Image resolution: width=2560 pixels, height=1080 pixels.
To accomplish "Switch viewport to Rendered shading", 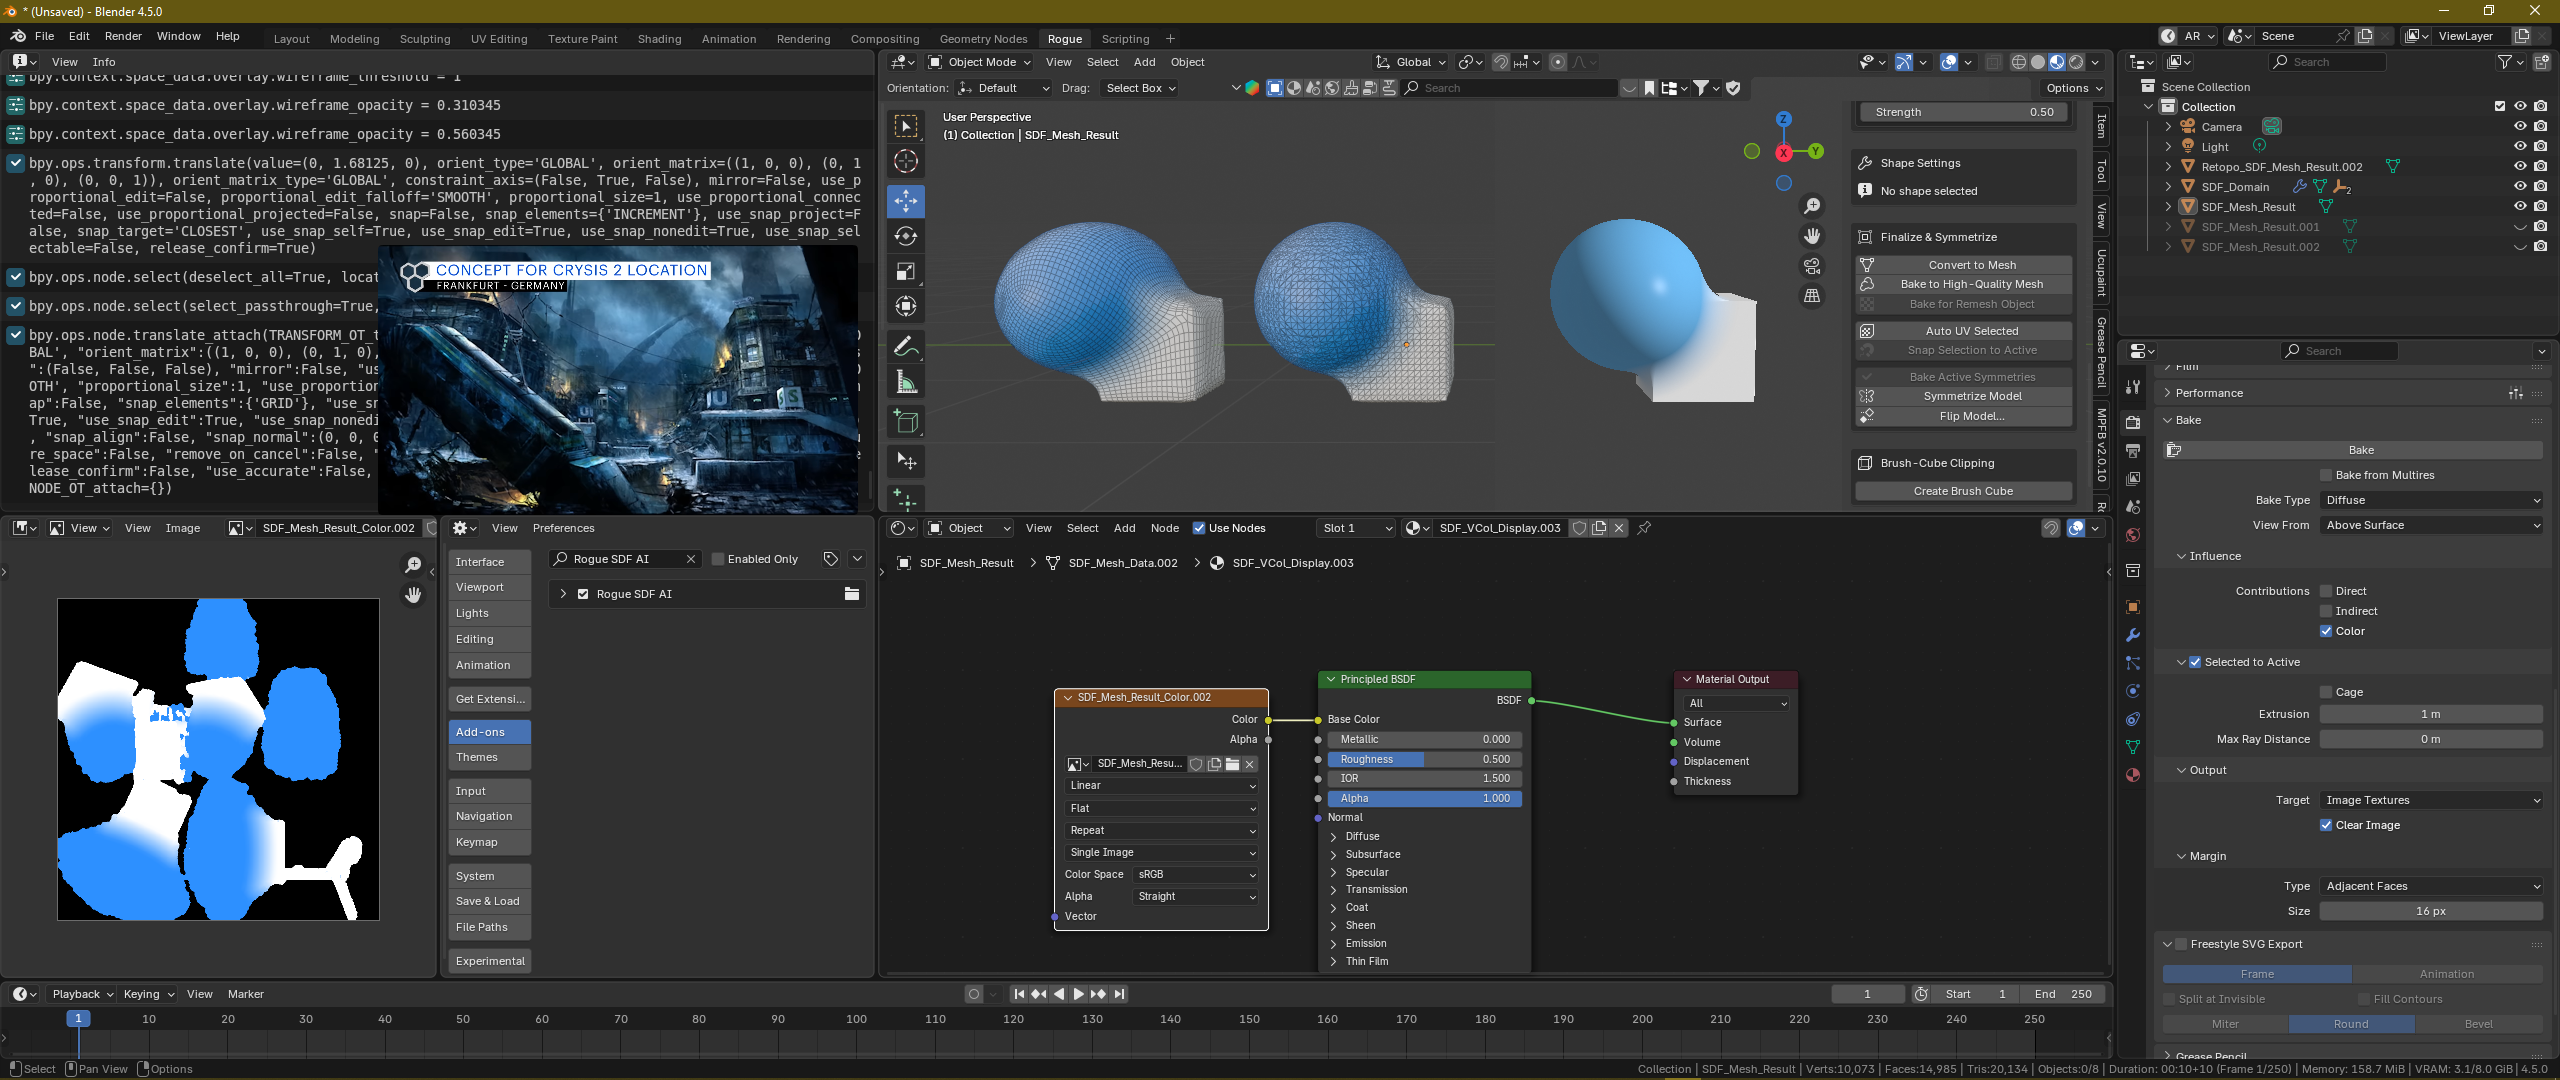I will tap(2076, 62).
